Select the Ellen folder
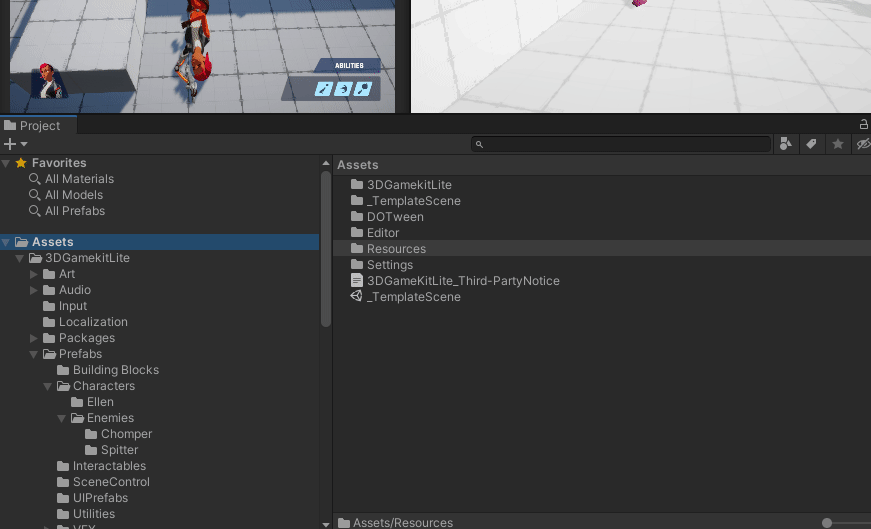This screenshot has height=529, width=871. point(100,402)
